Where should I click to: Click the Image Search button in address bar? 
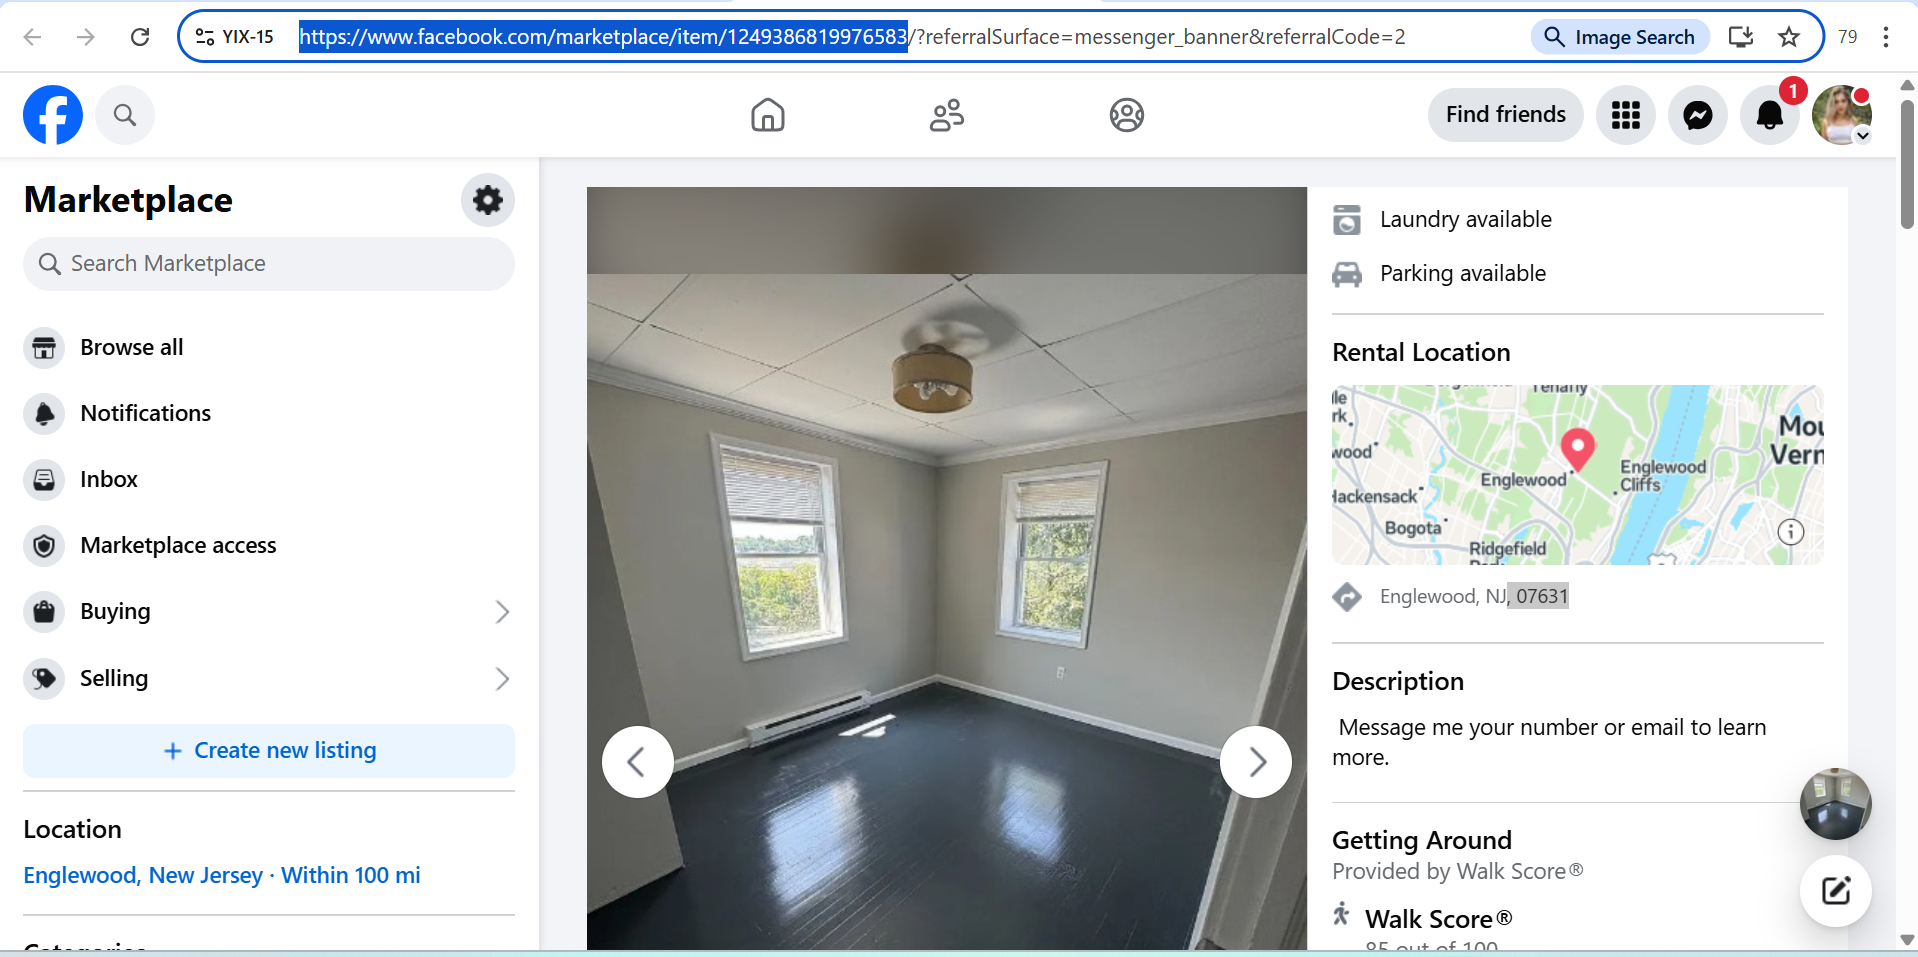[1620, 37]
